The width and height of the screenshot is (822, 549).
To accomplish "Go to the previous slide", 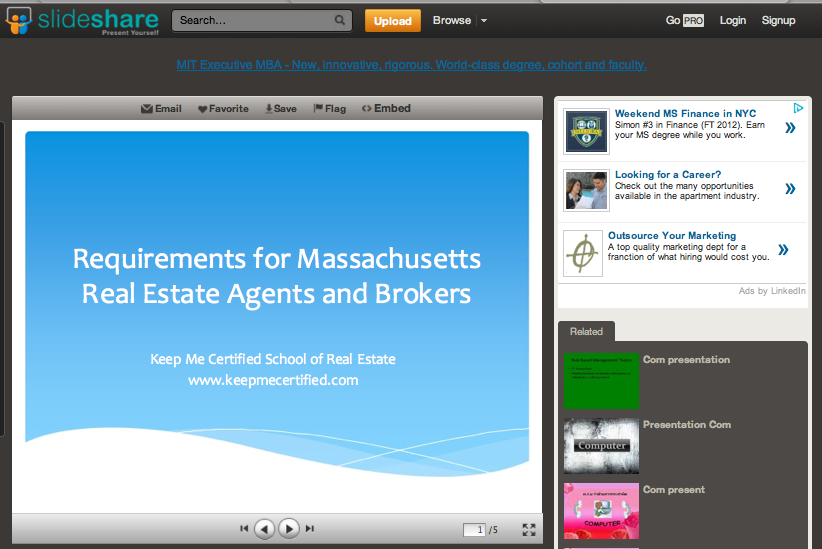I will coord(264,529).
